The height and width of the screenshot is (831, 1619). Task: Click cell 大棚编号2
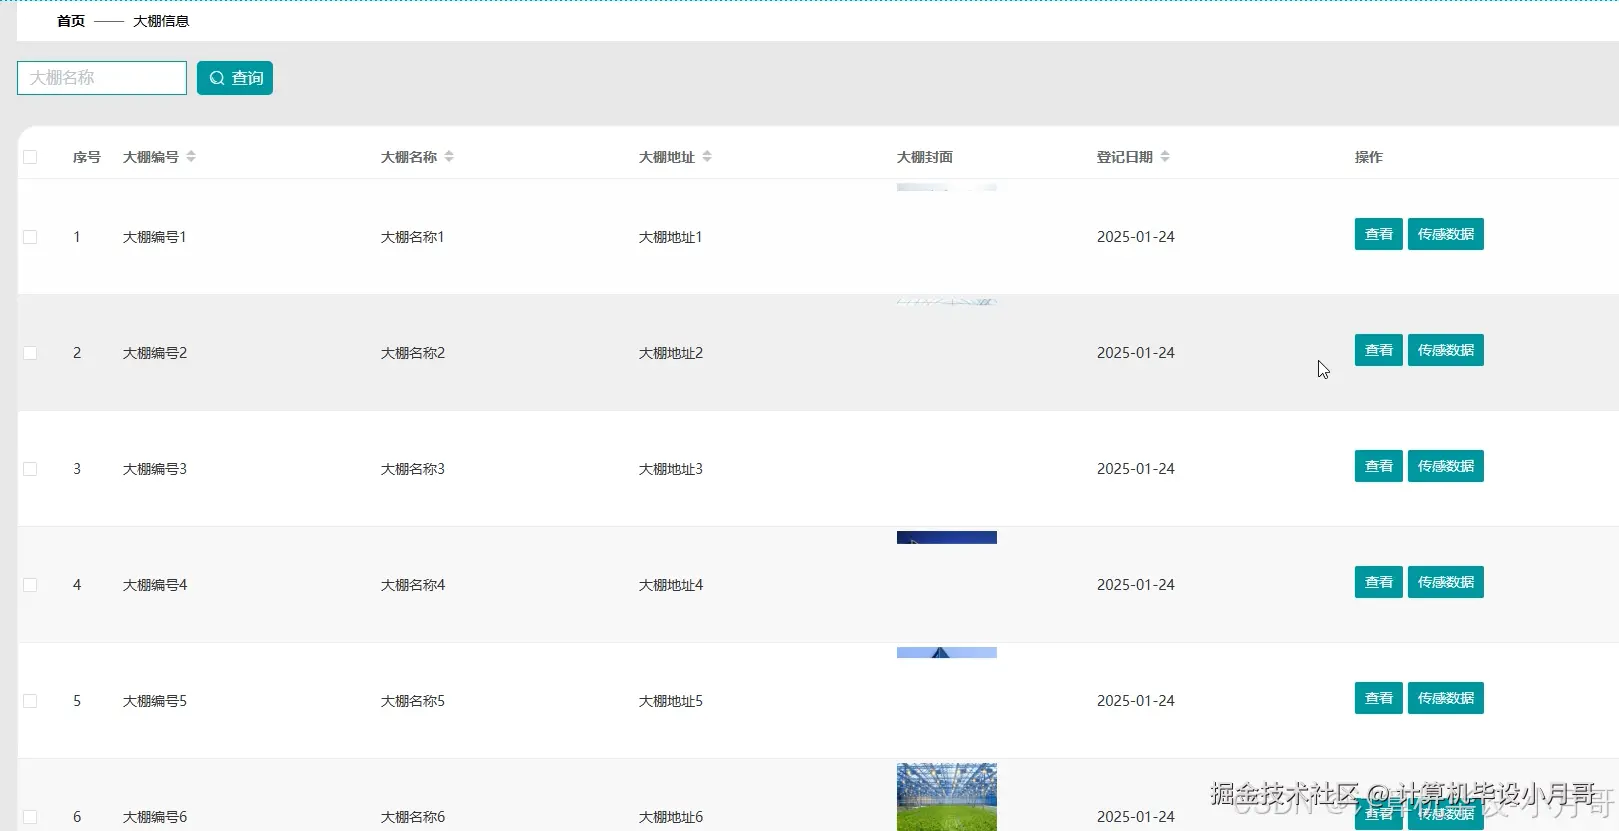point(155,353)
